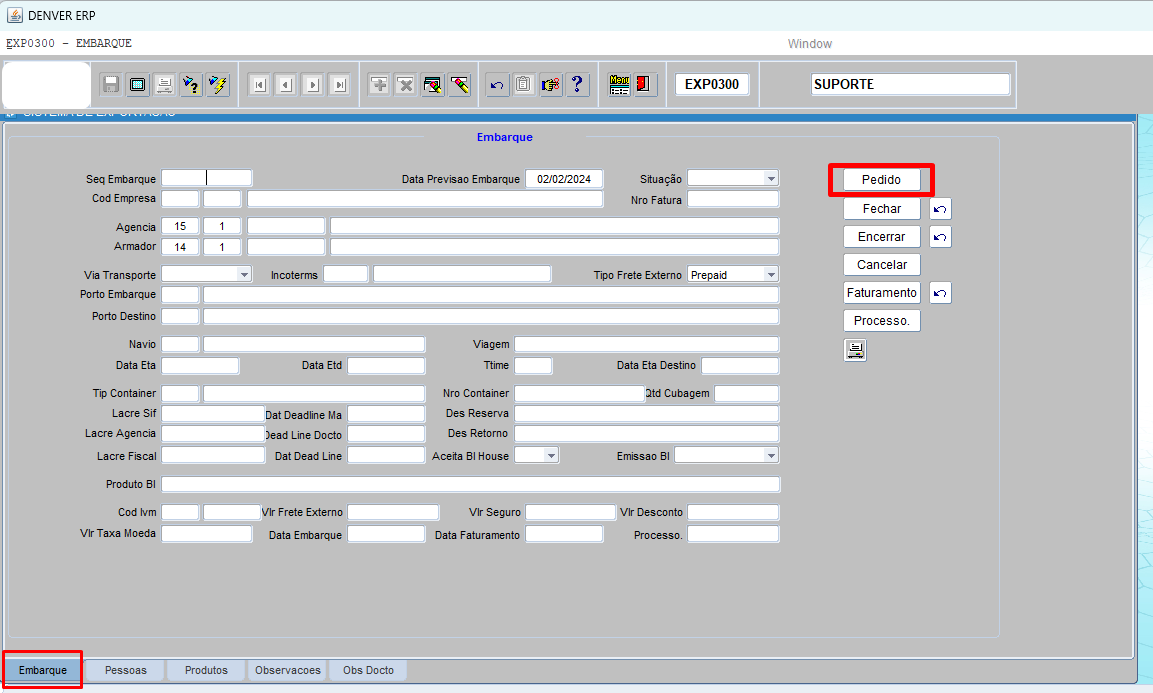Viewport: 1153px width, 693px height.
Task: Open the Tipo Frete Externo dropdown showing Prepaid
Action: (771, 274)
